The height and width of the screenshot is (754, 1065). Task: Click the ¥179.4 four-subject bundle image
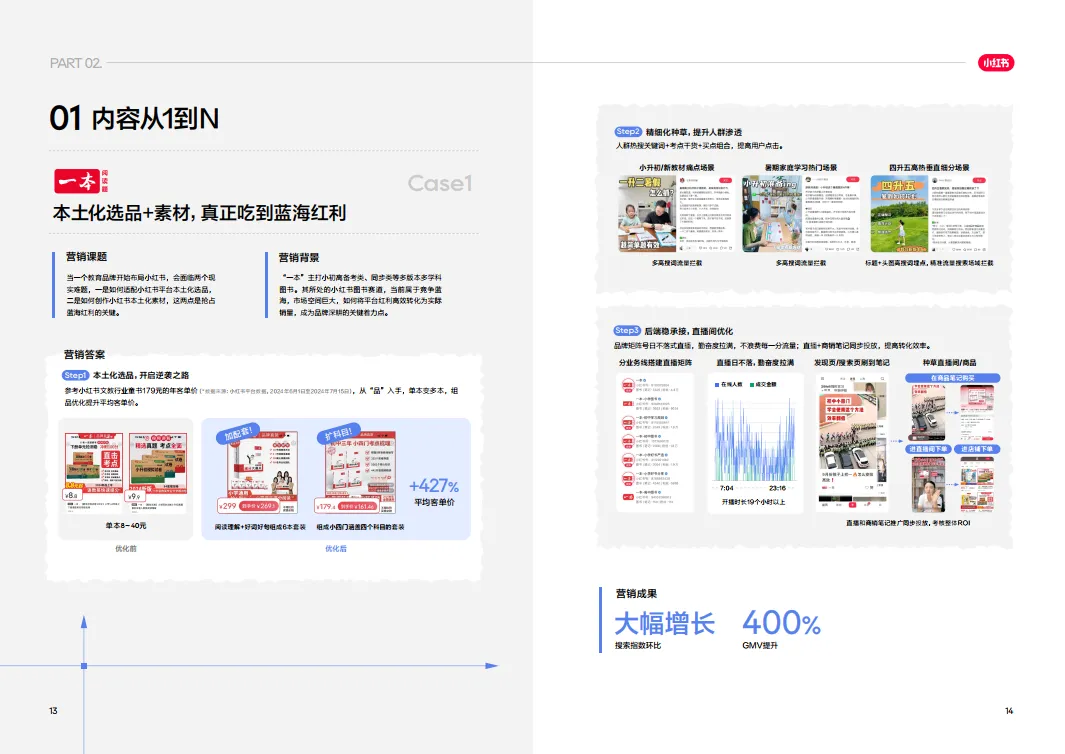click(x=357, y=472)
